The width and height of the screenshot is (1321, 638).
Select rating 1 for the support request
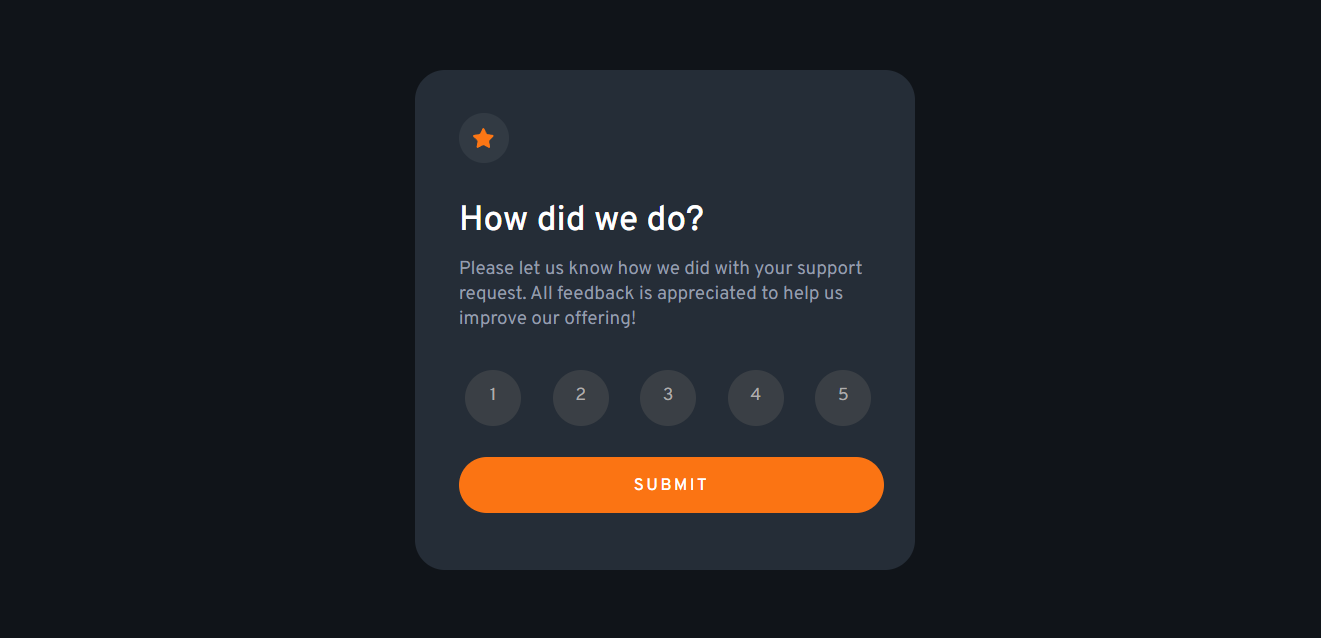pos(493,397)
